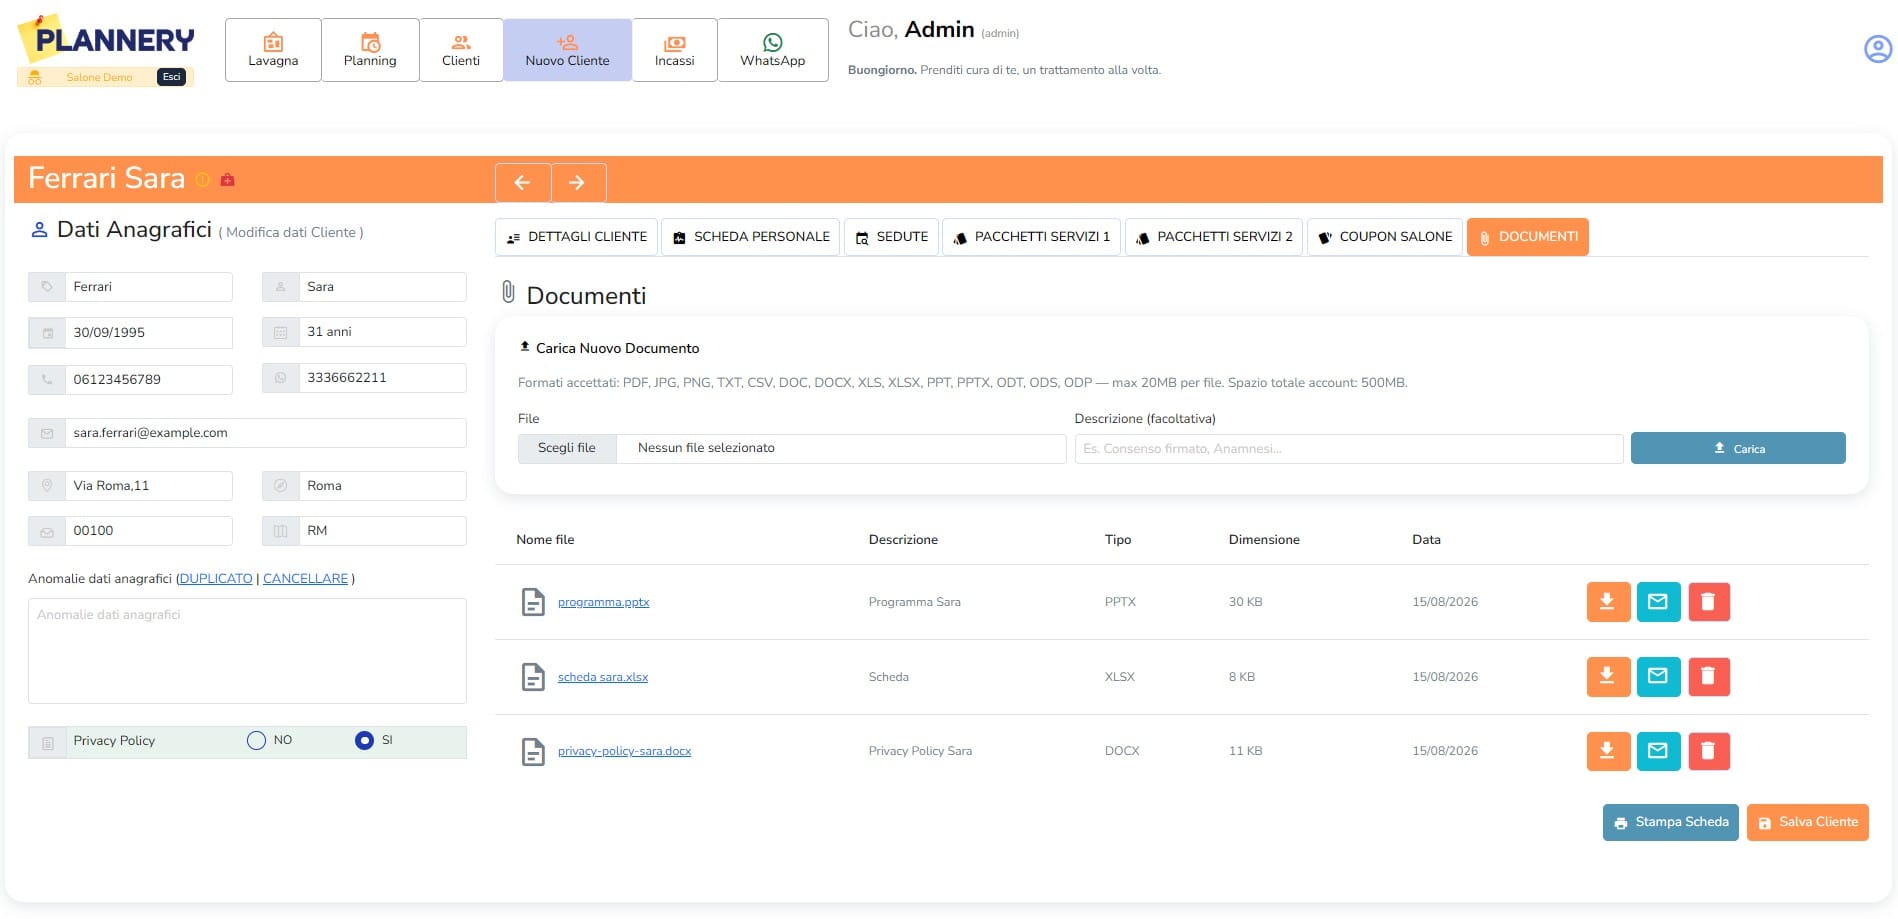
Task: Go to previous client arrow
Action: pyautogui.click(x=523, y=182)
